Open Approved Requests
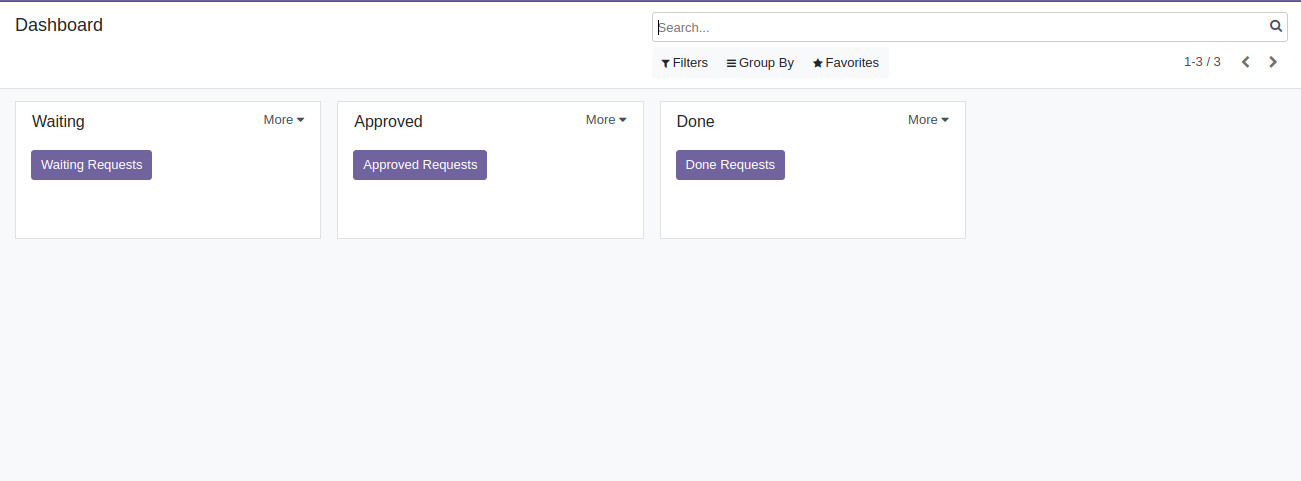 pyautogui.click(x=420, y=165)
